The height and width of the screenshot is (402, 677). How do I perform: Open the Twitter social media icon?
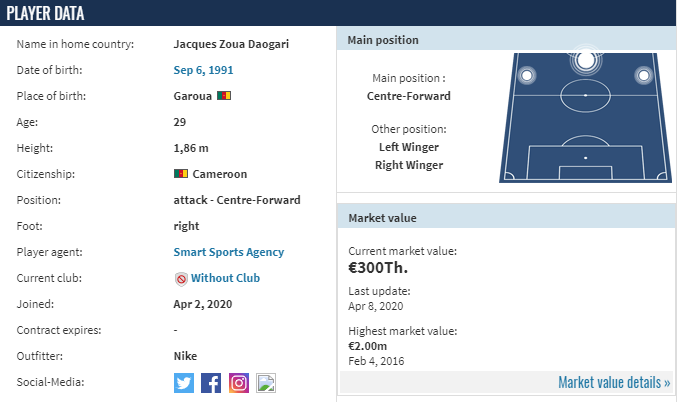click(184, 383)
